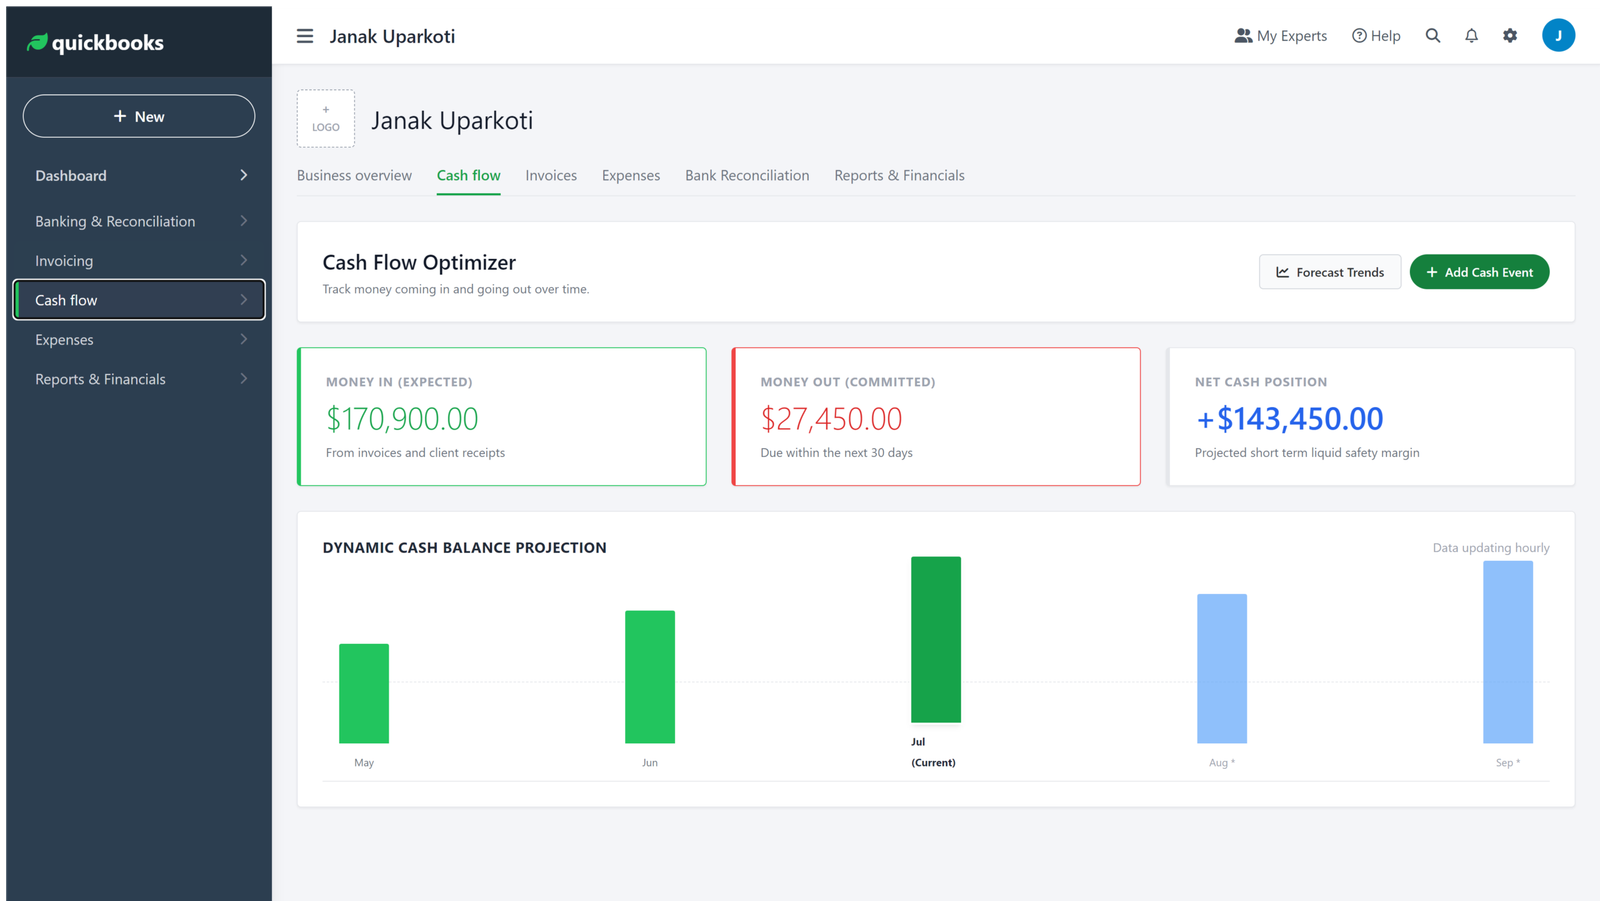Click the Jun bar in the chart
Screen dimensions: 1600x901
coord(650,677)
